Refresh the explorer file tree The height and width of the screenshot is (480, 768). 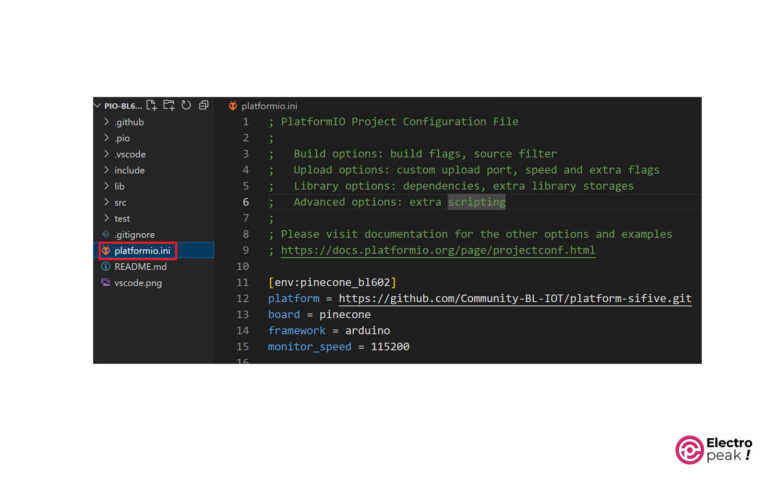point(185,105)
